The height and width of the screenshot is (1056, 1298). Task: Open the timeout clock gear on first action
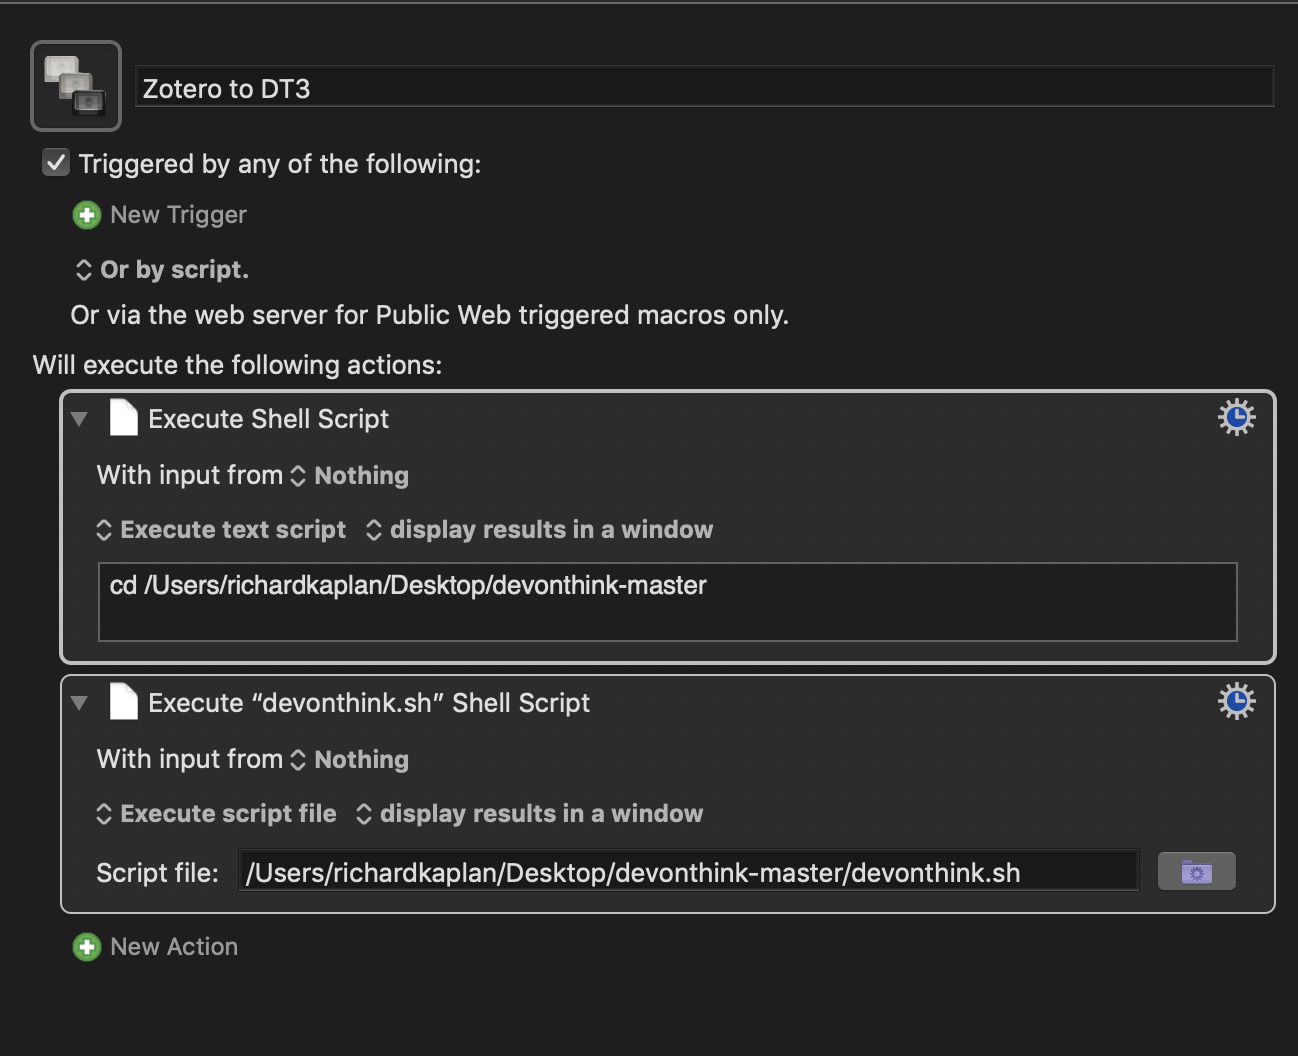click(1236, 417)
